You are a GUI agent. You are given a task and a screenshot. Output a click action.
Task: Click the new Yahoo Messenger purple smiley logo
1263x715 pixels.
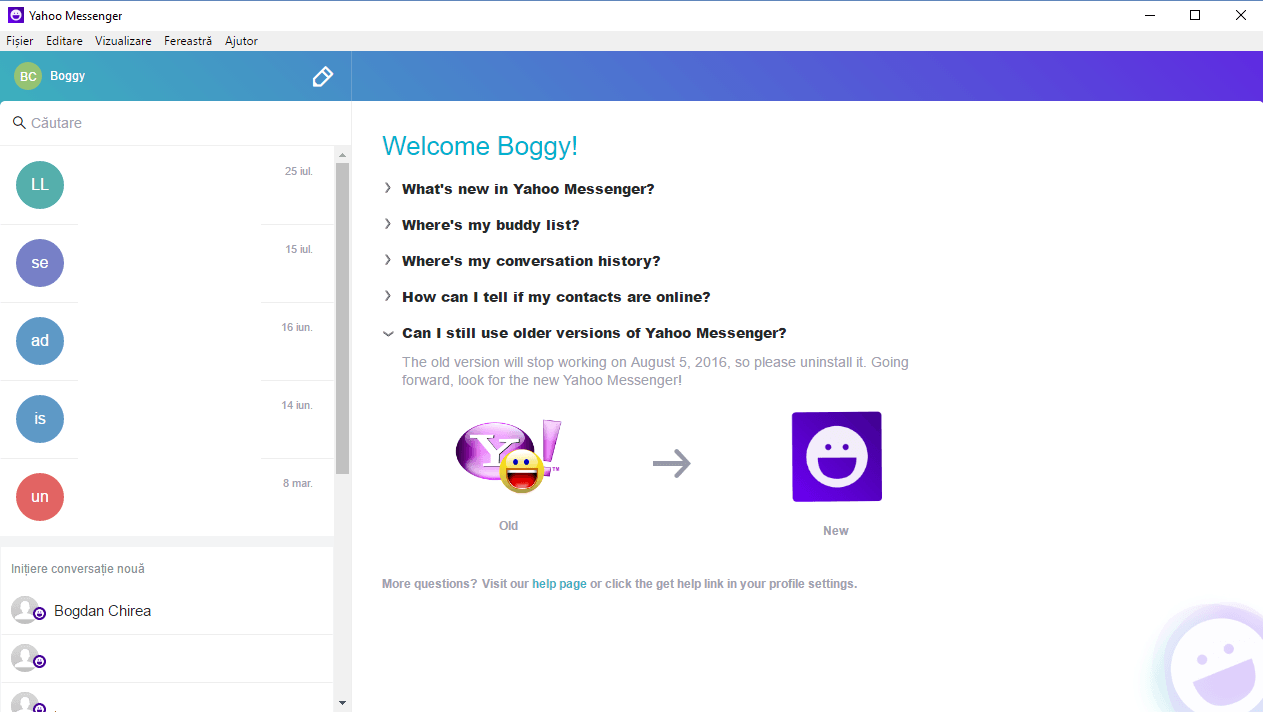[x=836, y=457]
